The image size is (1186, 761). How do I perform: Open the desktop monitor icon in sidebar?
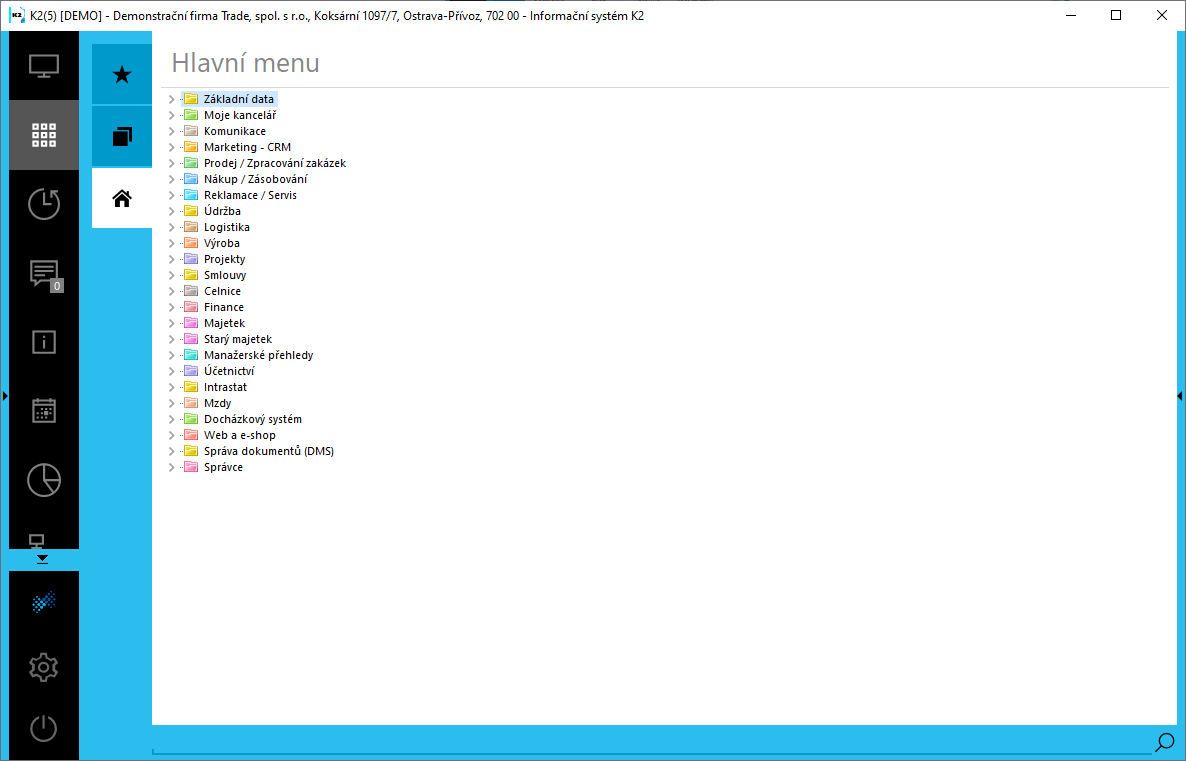[44, 66]
